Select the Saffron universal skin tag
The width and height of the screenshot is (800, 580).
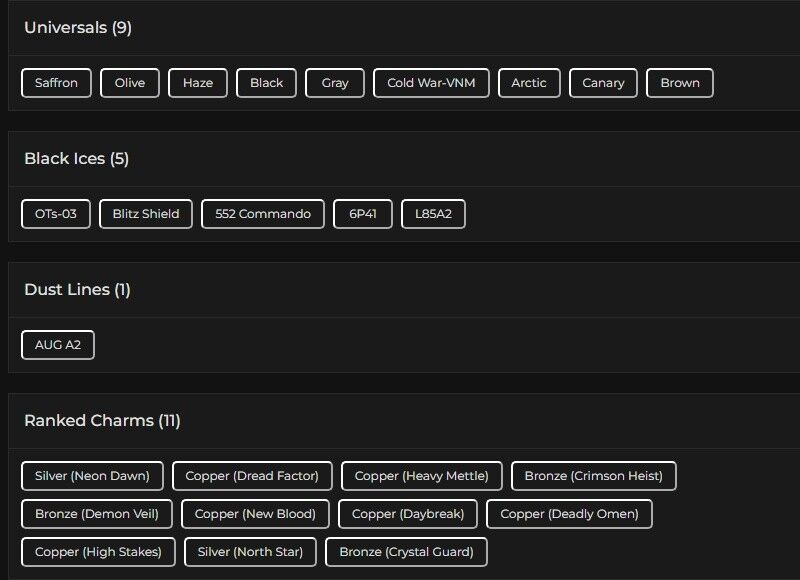[56, 83]
